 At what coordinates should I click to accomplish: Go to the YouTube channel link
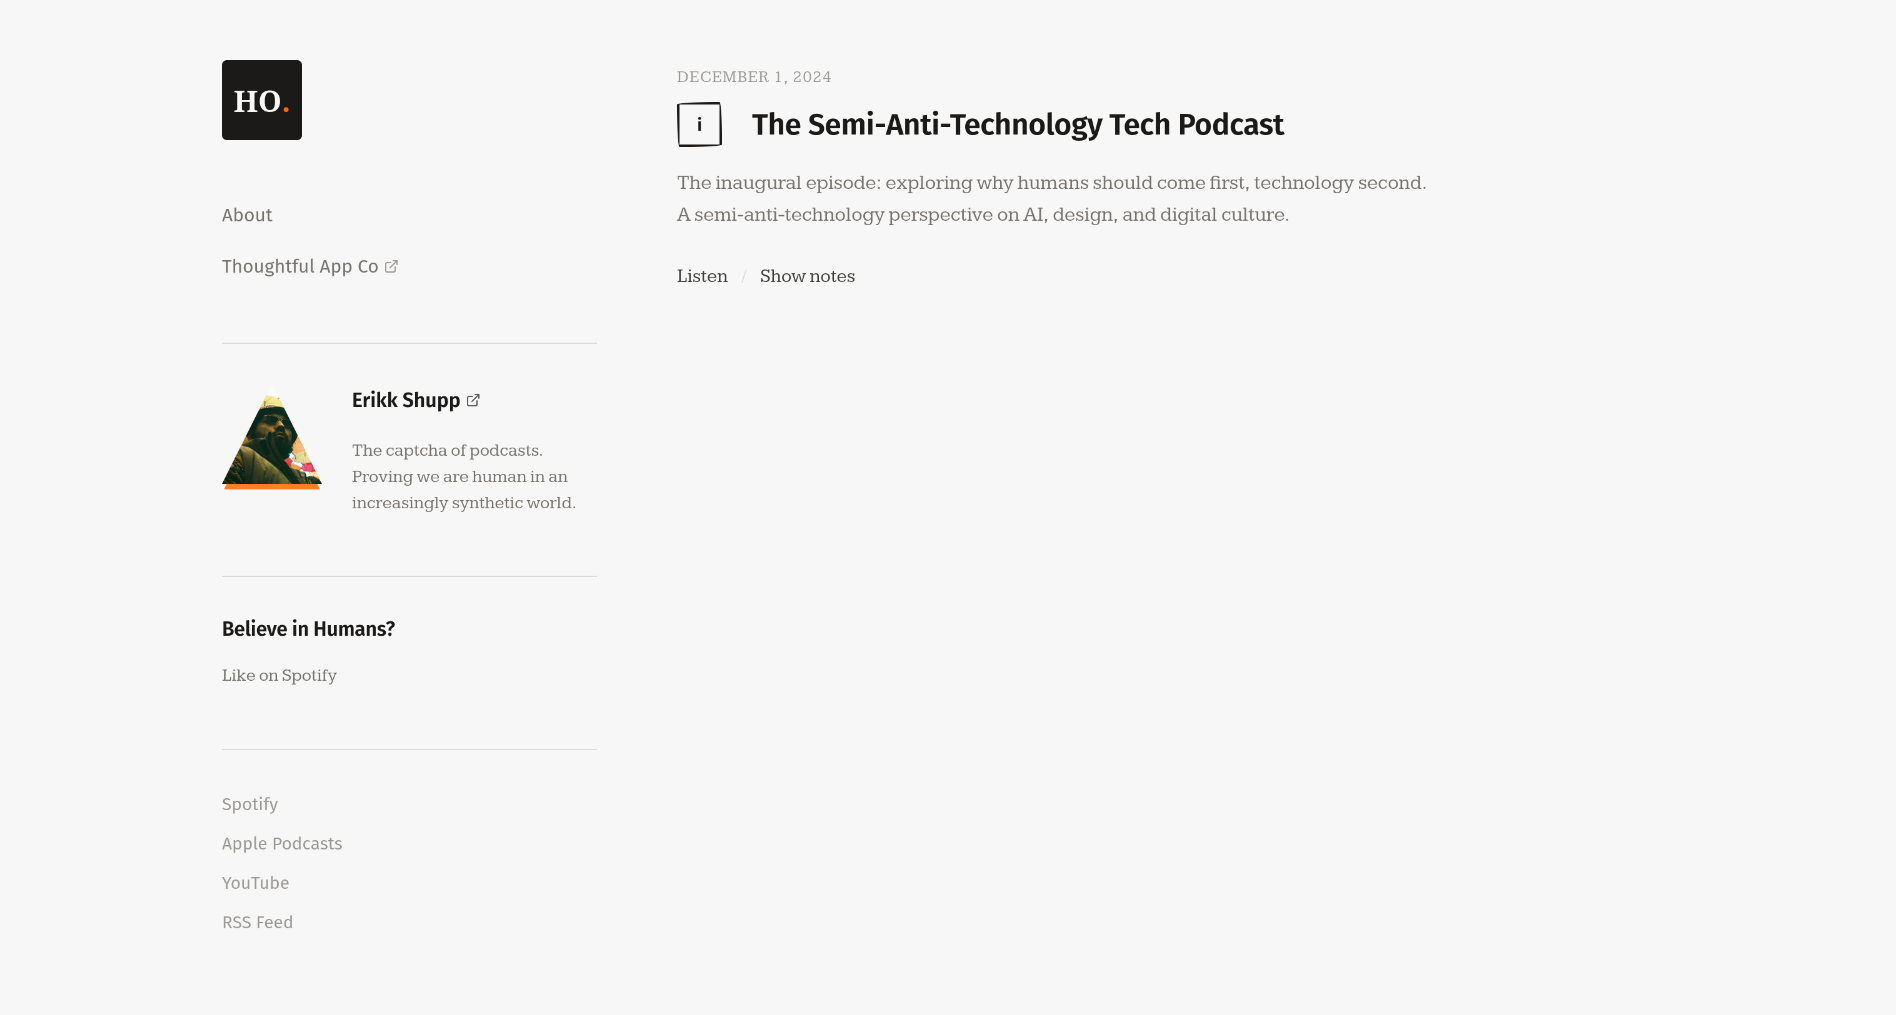pos(255,883)
